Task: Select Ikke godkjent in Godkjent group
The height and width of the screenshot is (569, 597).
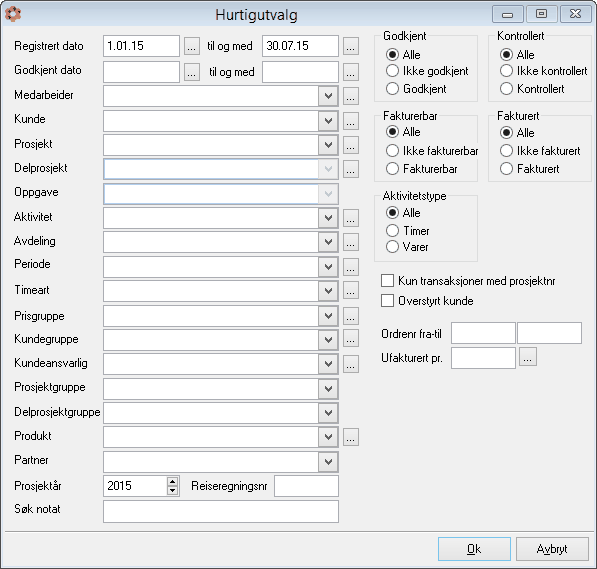Action: click(x=427, y=71)
